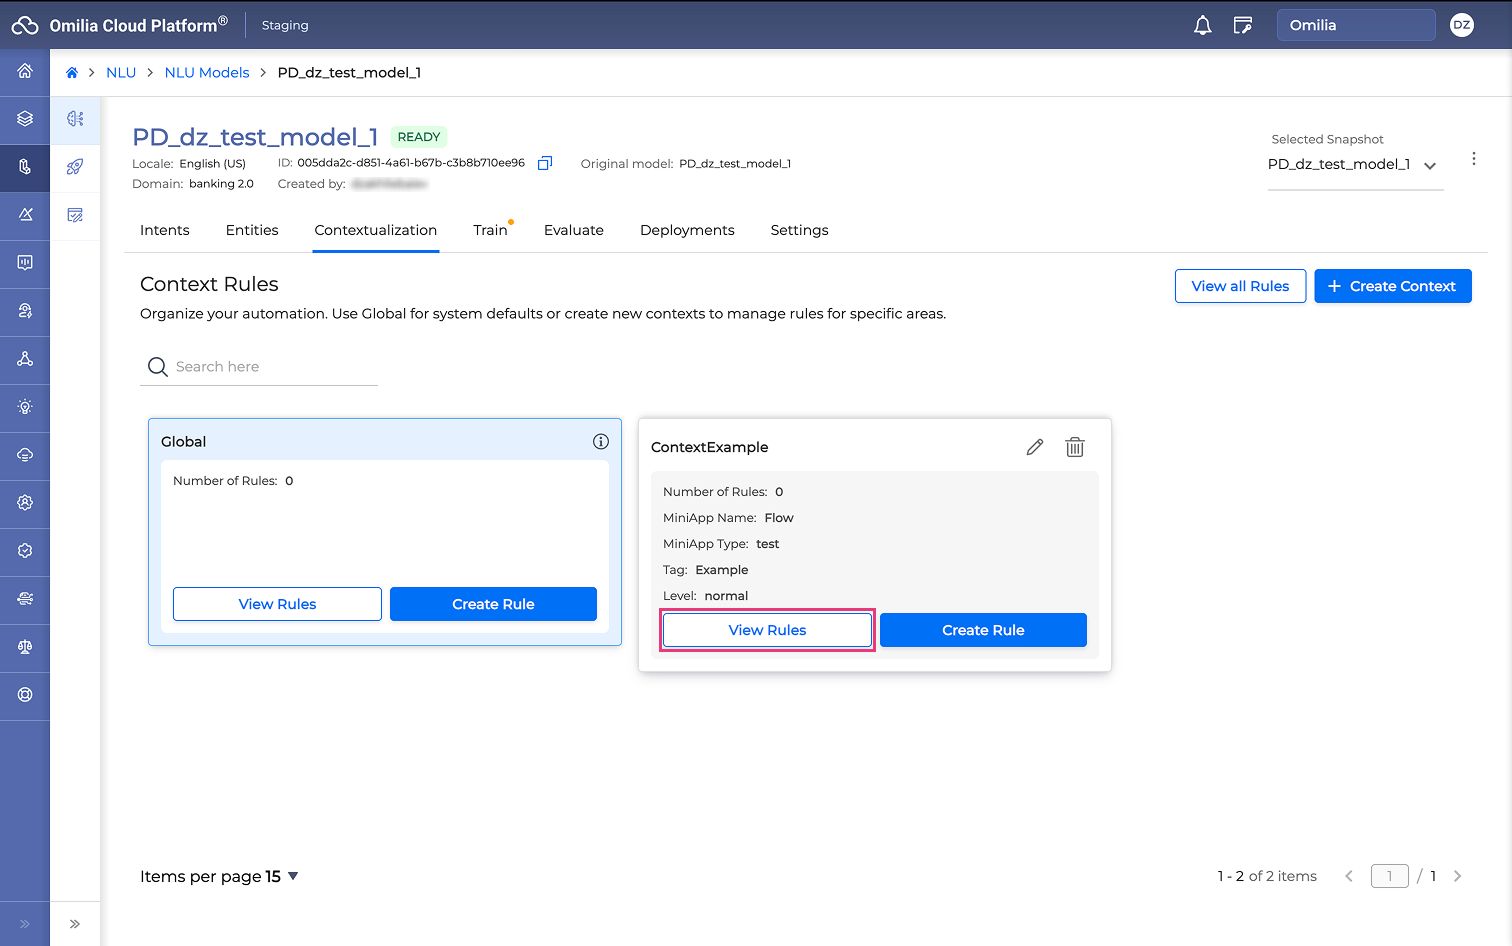1512x946 pixels.
Task: Open the Deployments tab
Action: tap(687, 230)
